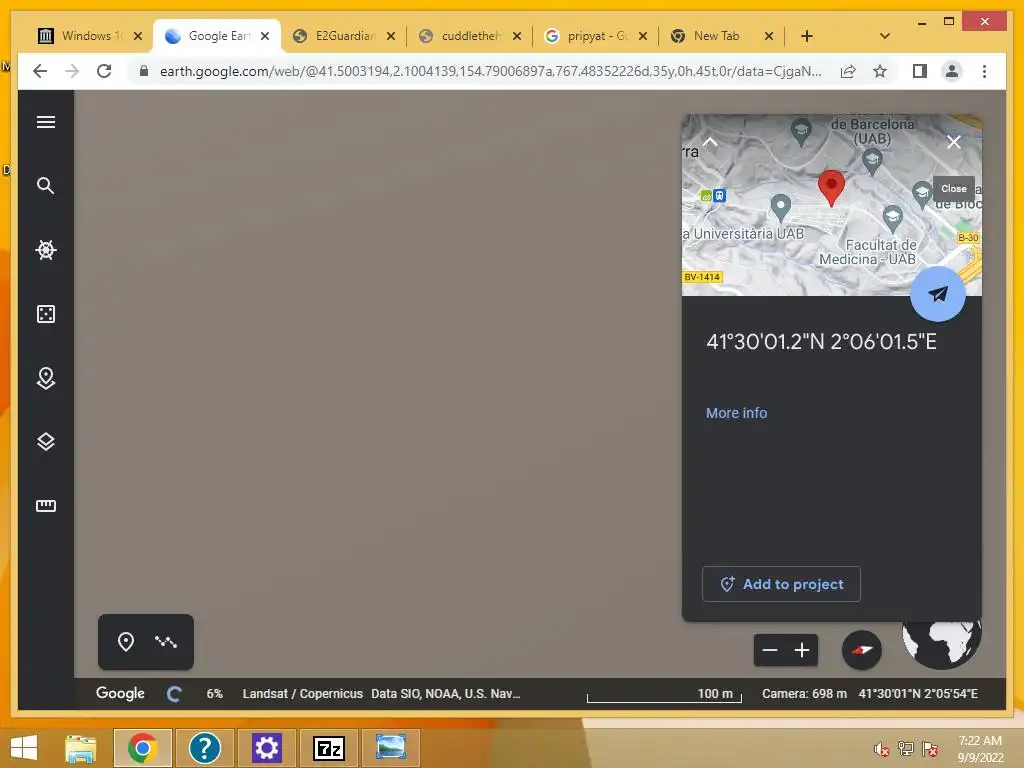This screenshot has width=1024, height=768.
Task: Click the red pin on card map
Action: (x=831, y=188)
